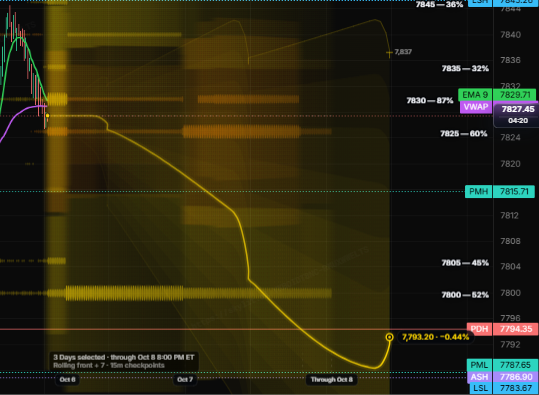The height and width of the screenshot is (395, 539).
Task: Click the 7840 price axis tick
Action: pos(510,35)
